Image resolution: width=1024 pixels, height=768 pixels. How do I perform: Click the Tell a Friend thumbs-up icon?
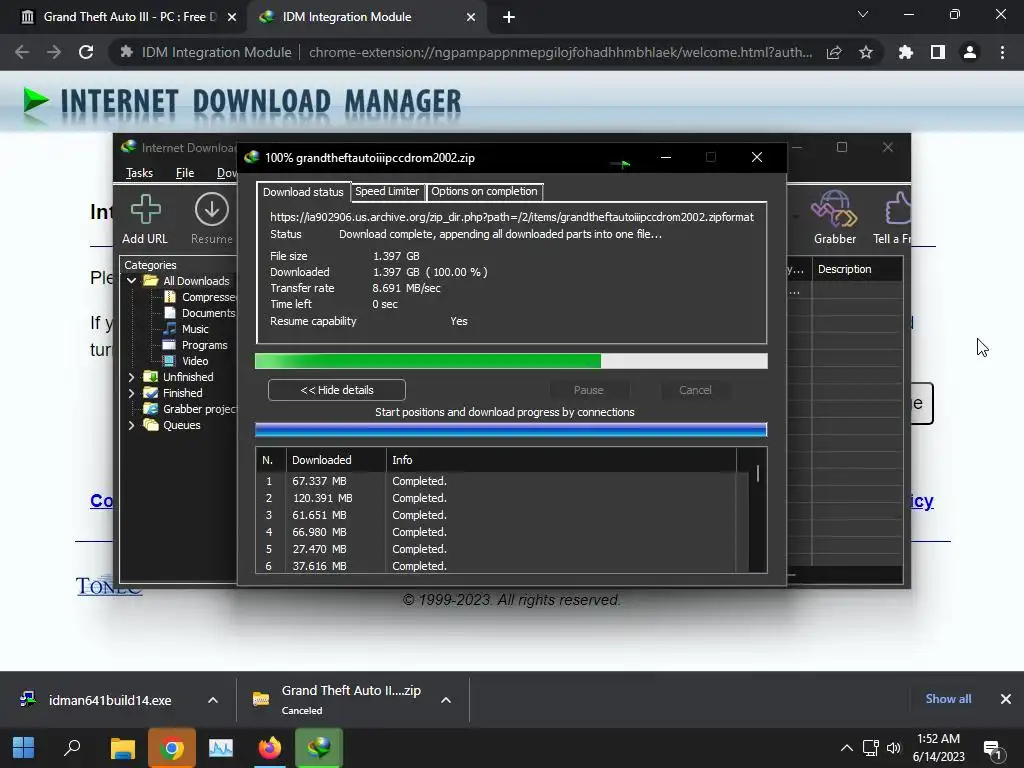click(898, 208)
